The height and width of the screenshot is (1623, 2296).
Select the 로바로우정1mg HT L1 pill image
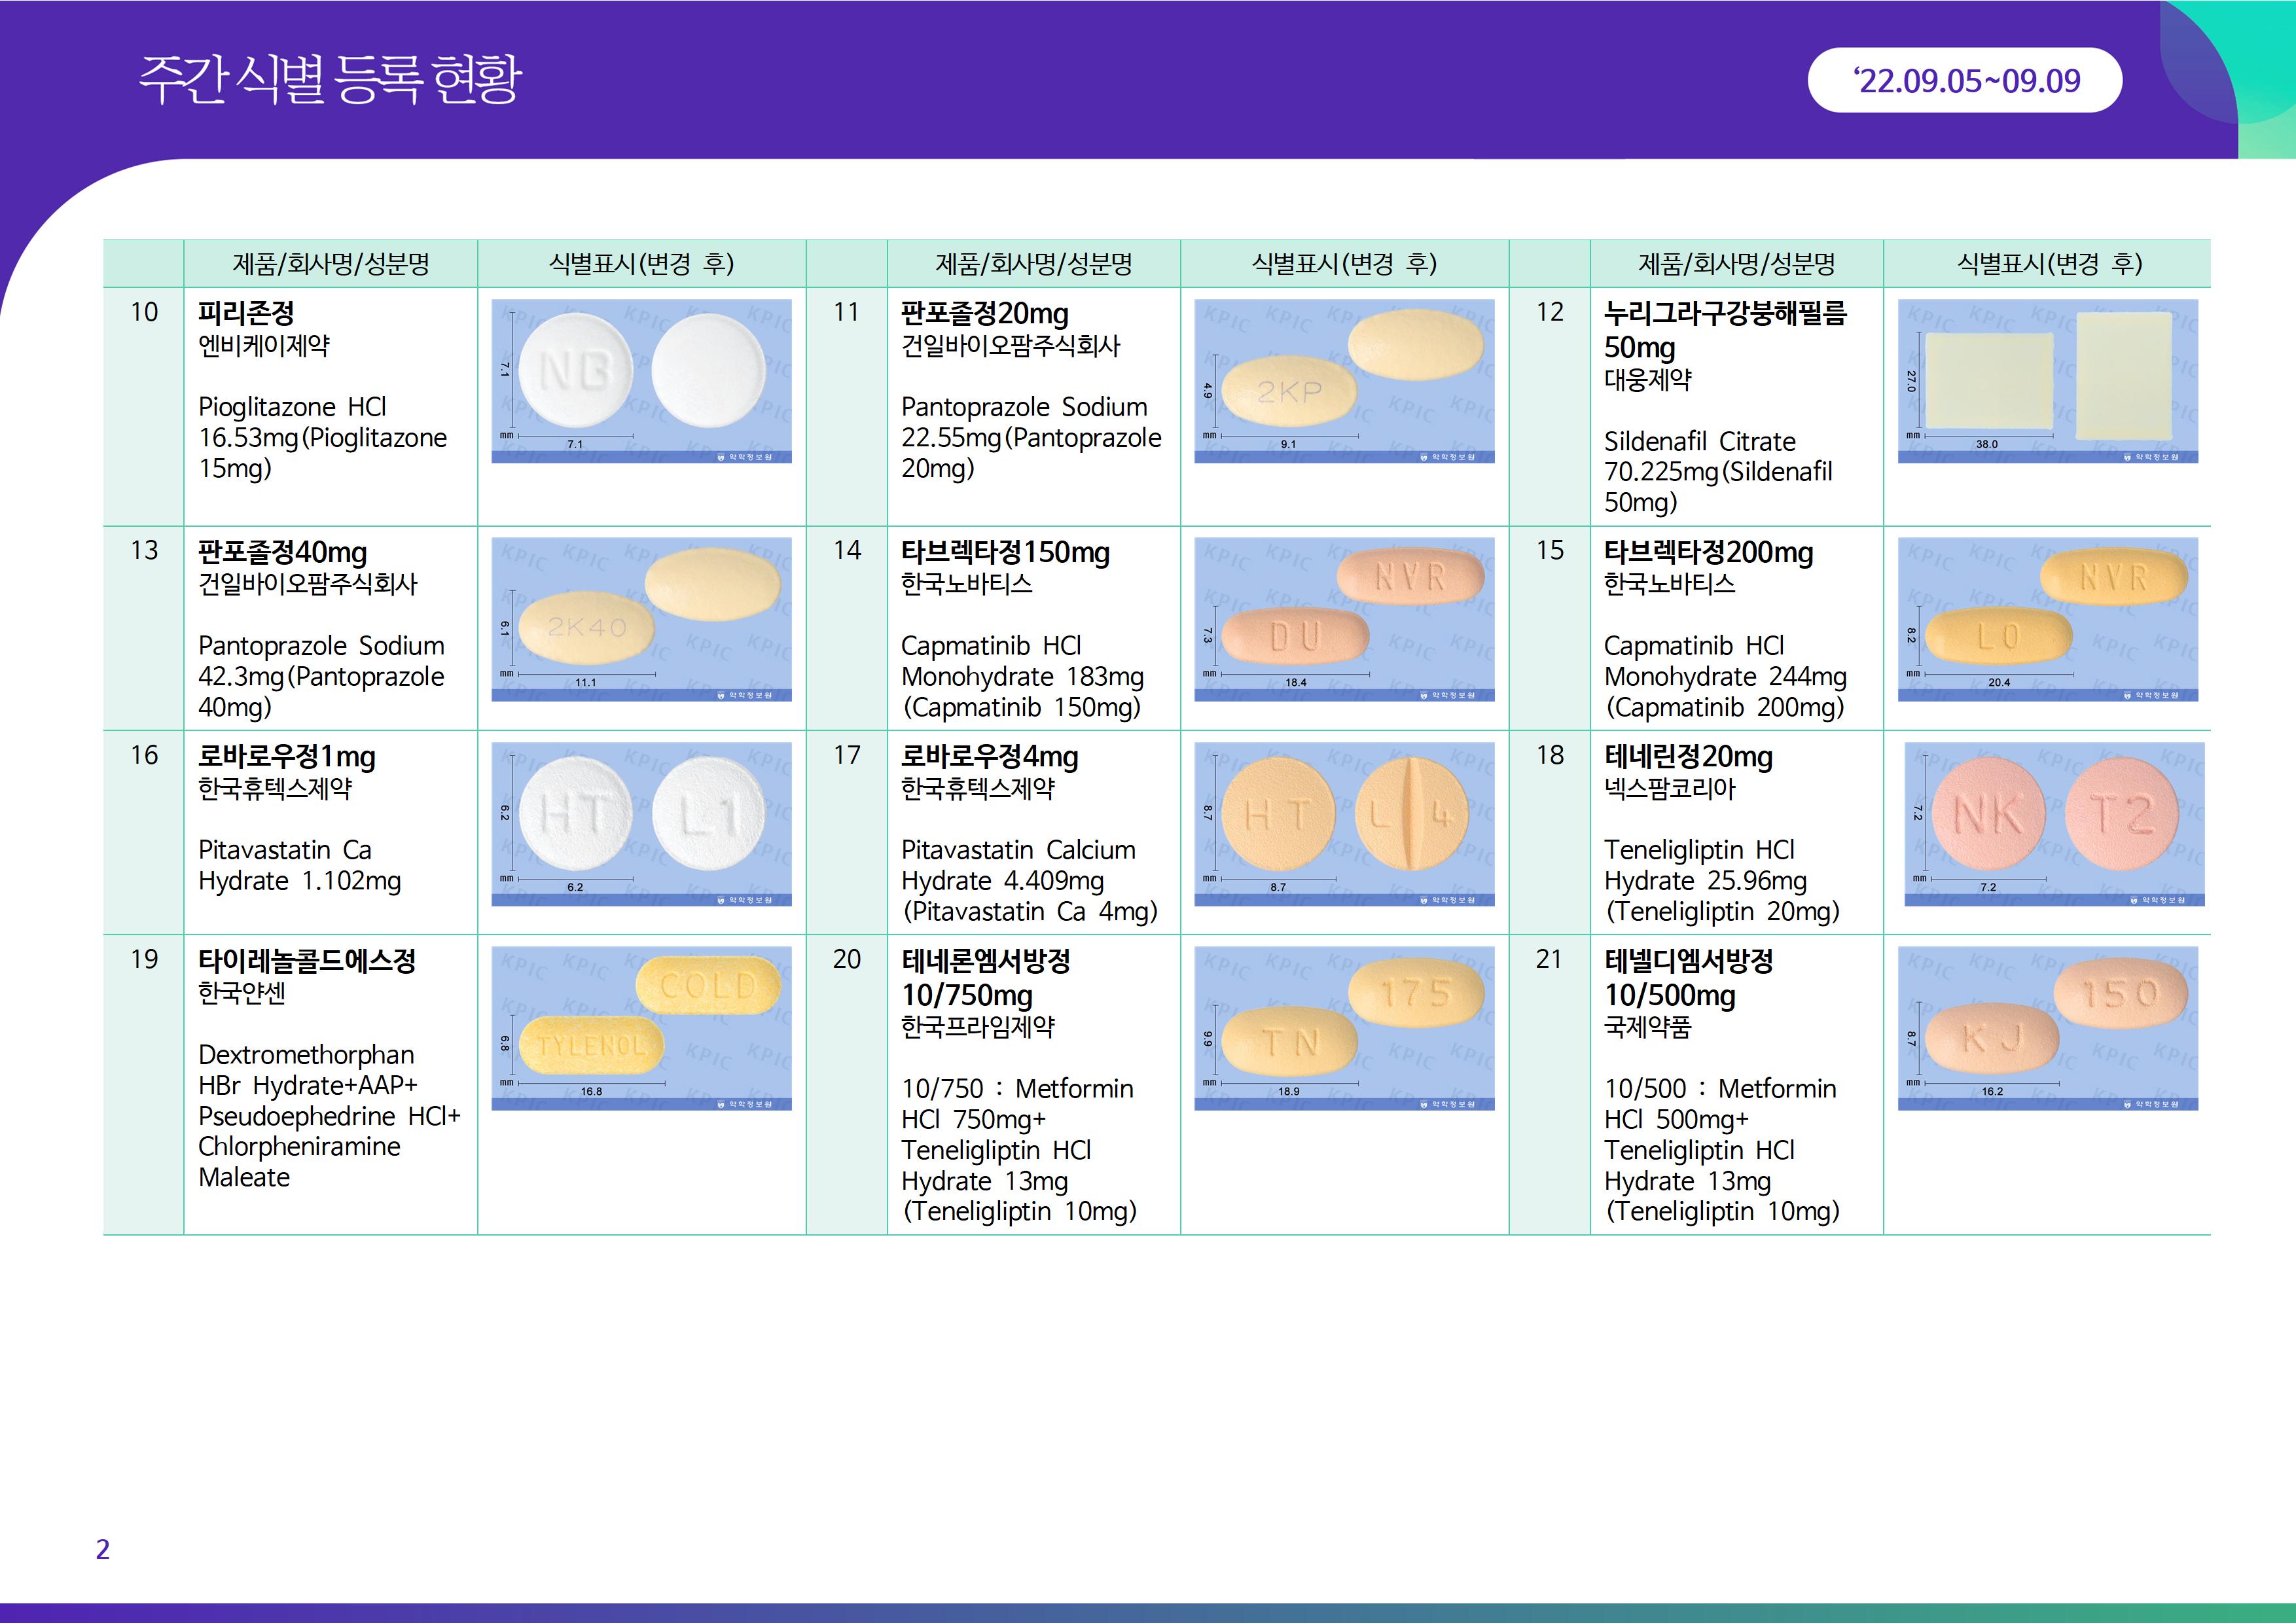[641, 824]
